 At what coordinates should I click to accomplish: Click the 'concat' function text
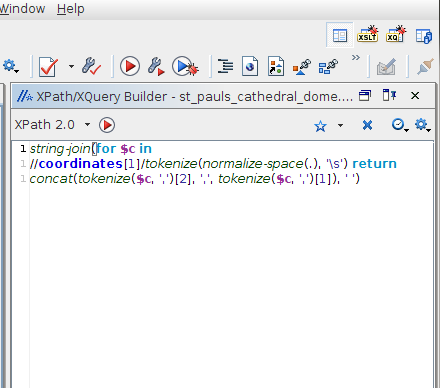[x=51, y=179]
